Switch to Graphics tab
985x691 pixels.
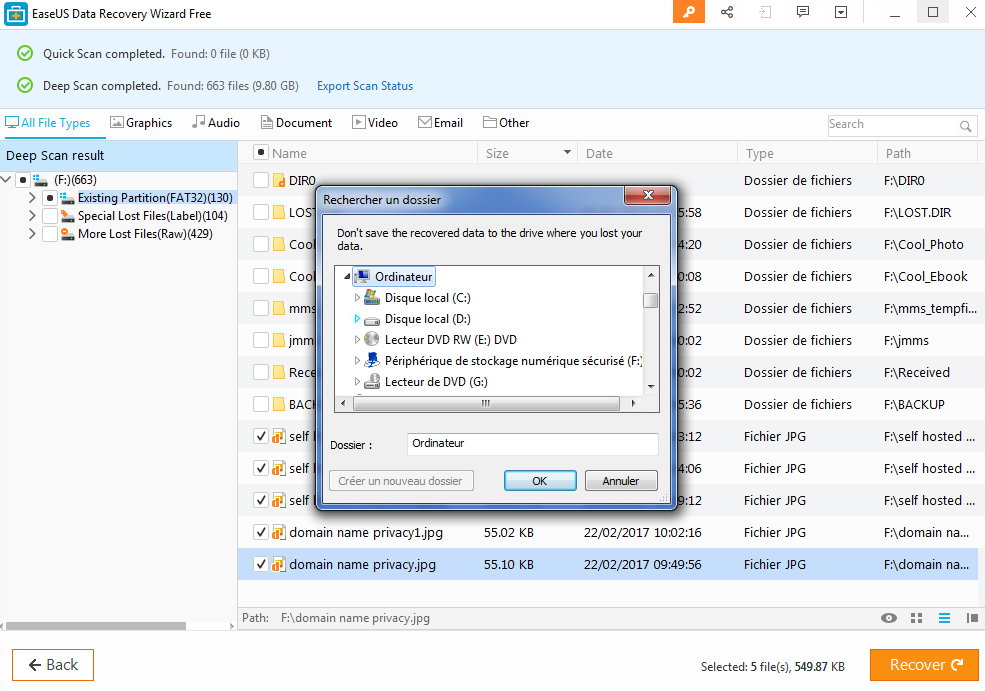pos(141,123)
